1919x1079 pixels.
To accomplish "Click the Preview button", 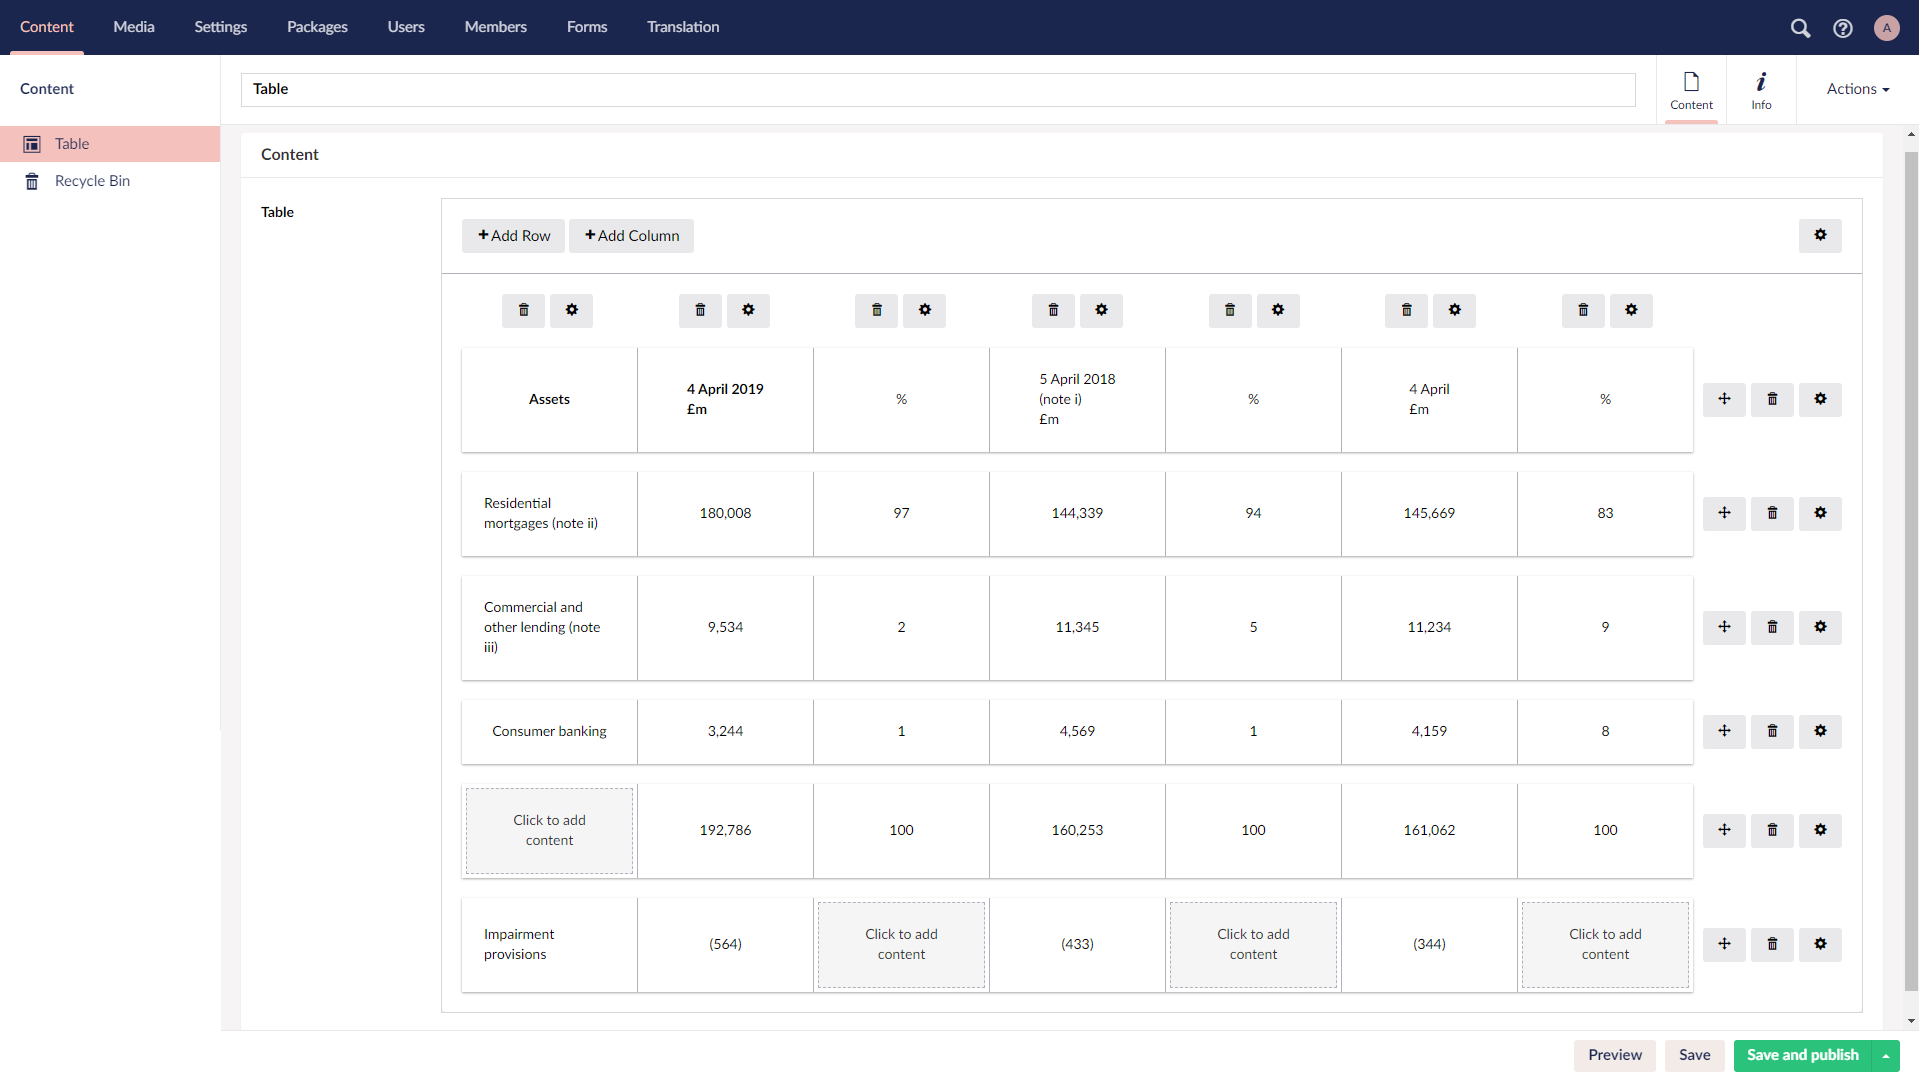I will click(1614, 1055).
